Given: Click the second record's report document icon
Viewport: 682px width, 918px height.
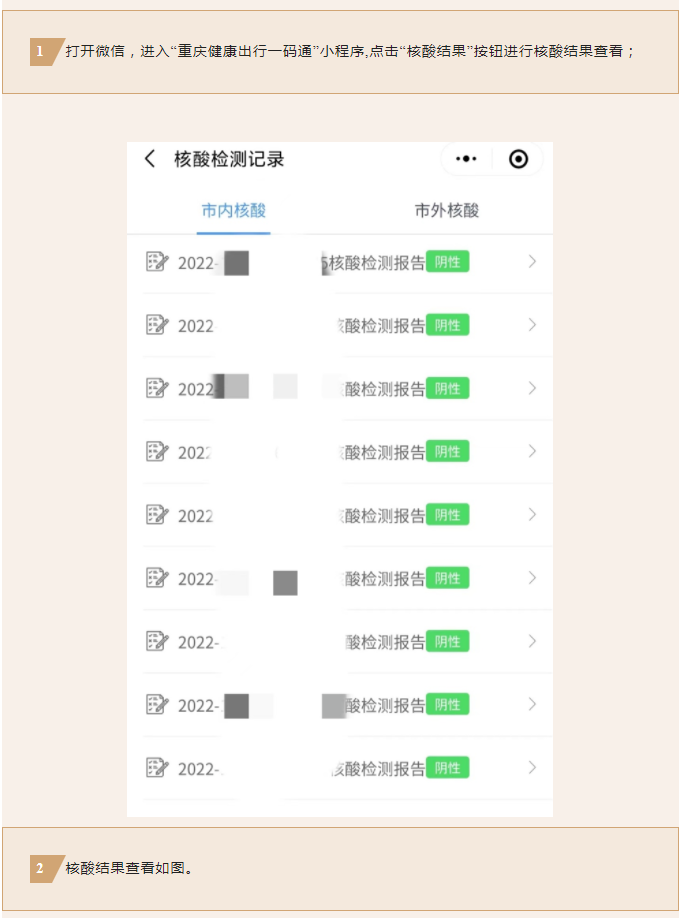Looking at the screenshot, I should point(157,325).
